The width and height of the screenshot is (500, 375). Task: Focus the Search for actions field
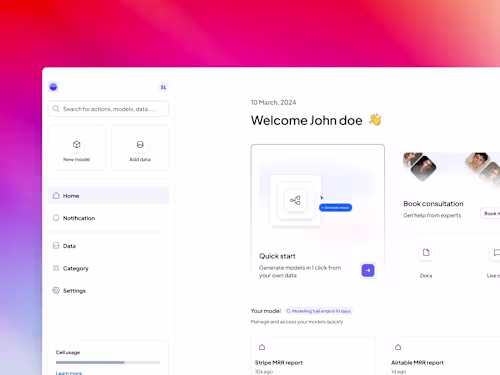(108, 109)
